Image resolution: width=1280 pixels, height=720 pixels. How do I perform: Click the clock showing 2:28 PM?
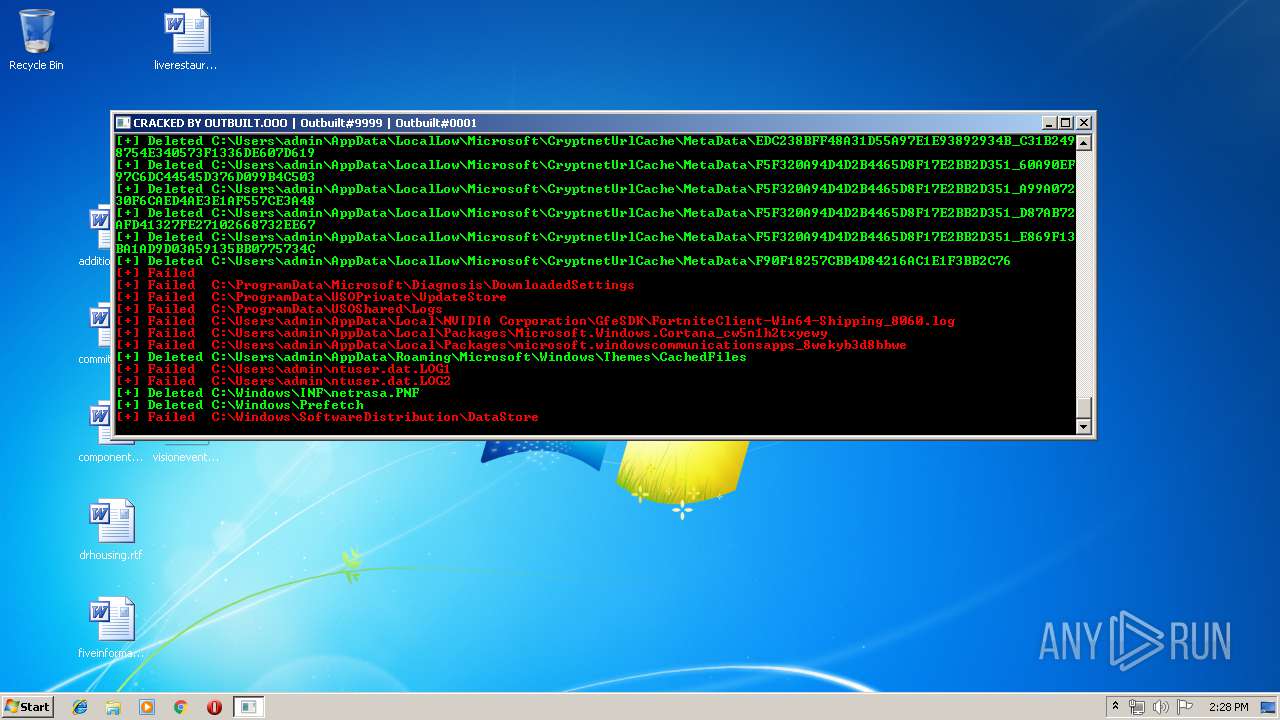pos(1228,707)
